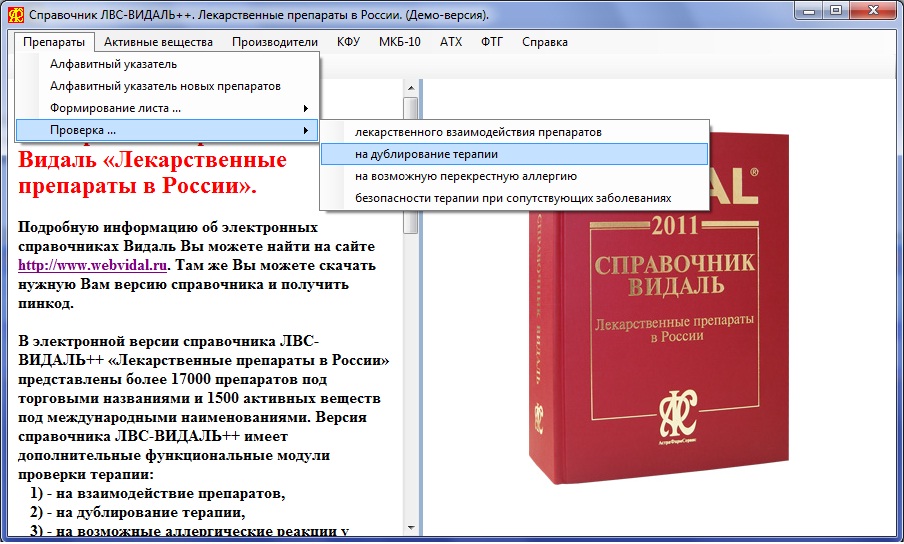The image size is (904, 544).
Task: Click the application icon in title bar
Action: coord(16,14)
